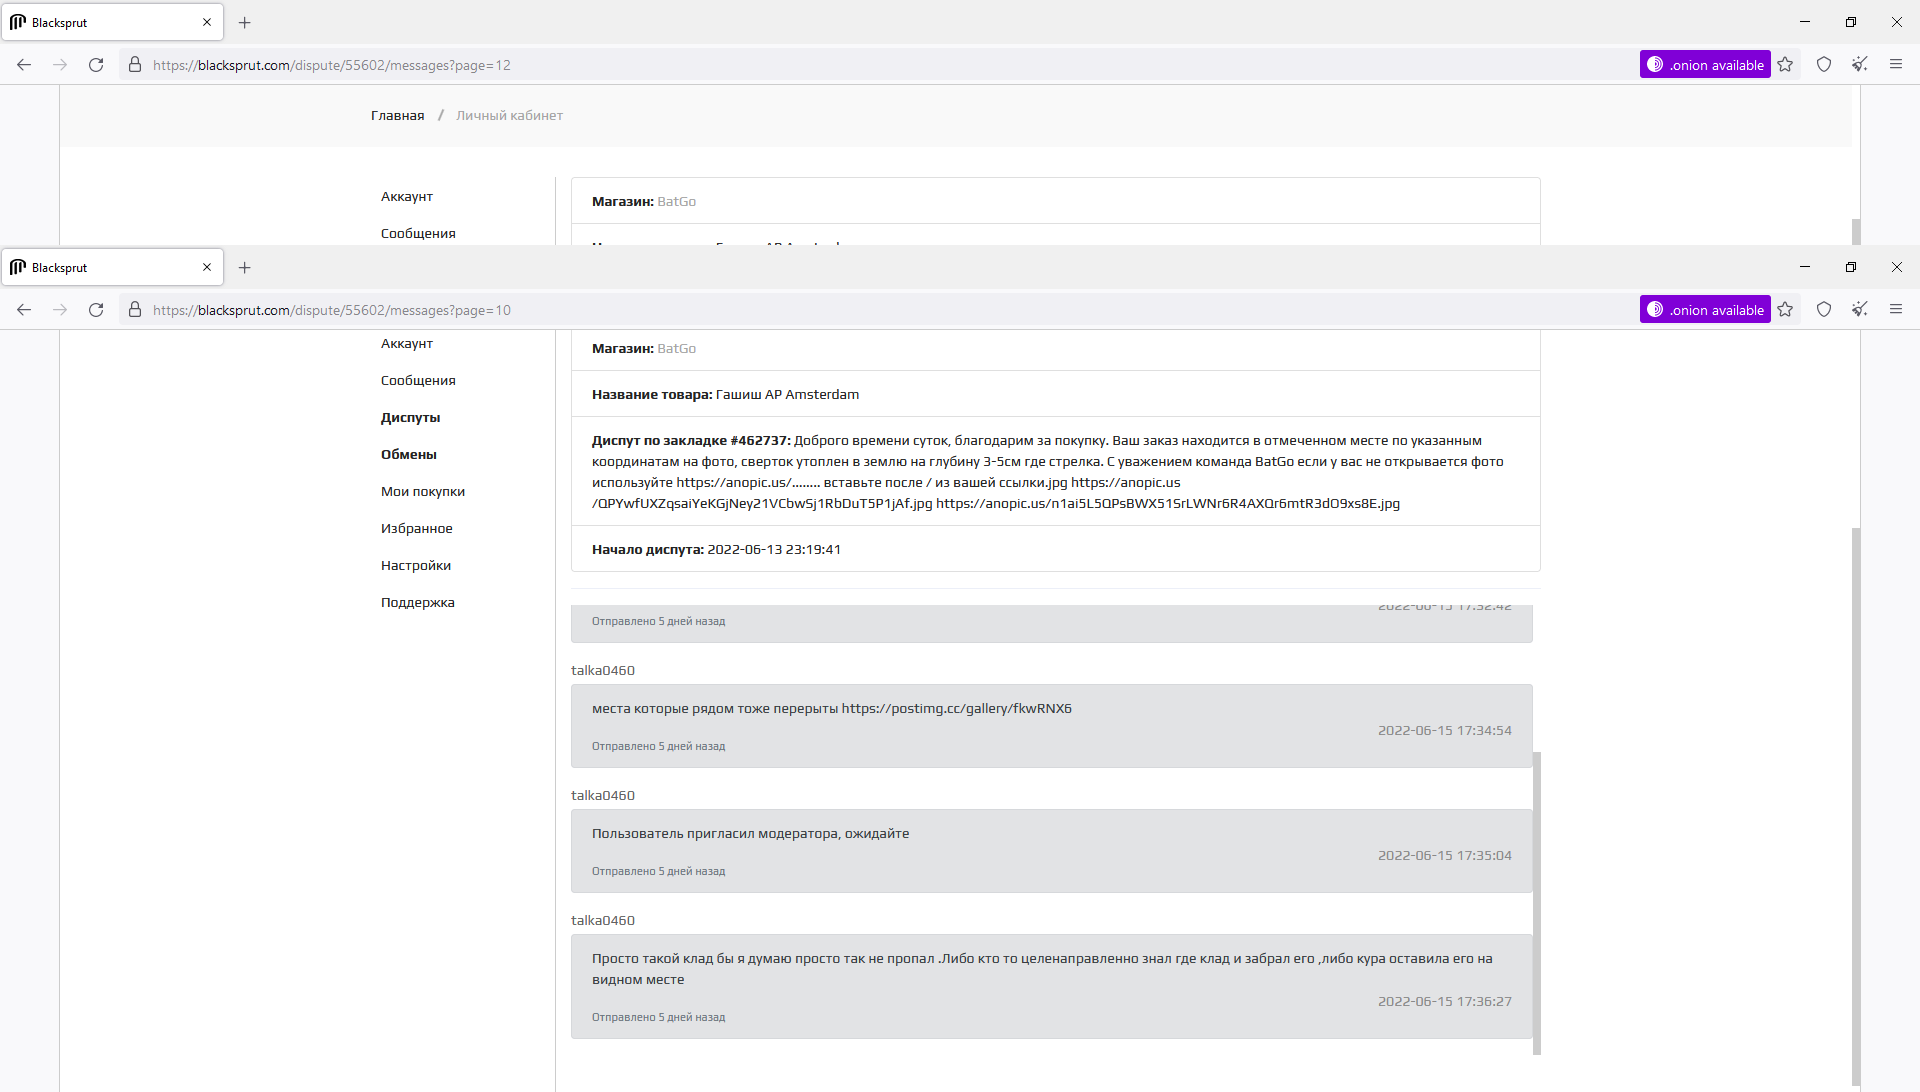Click product name Гашиш AP Amsterdam
The width and height of the screenshot is (1920, 1092).
pyautogui.click(x=787, y=394)
